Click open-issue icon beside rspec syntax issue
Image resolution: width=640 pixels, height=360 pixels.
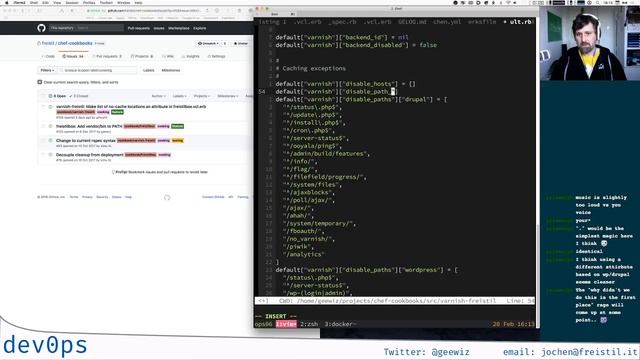(51, 140)
